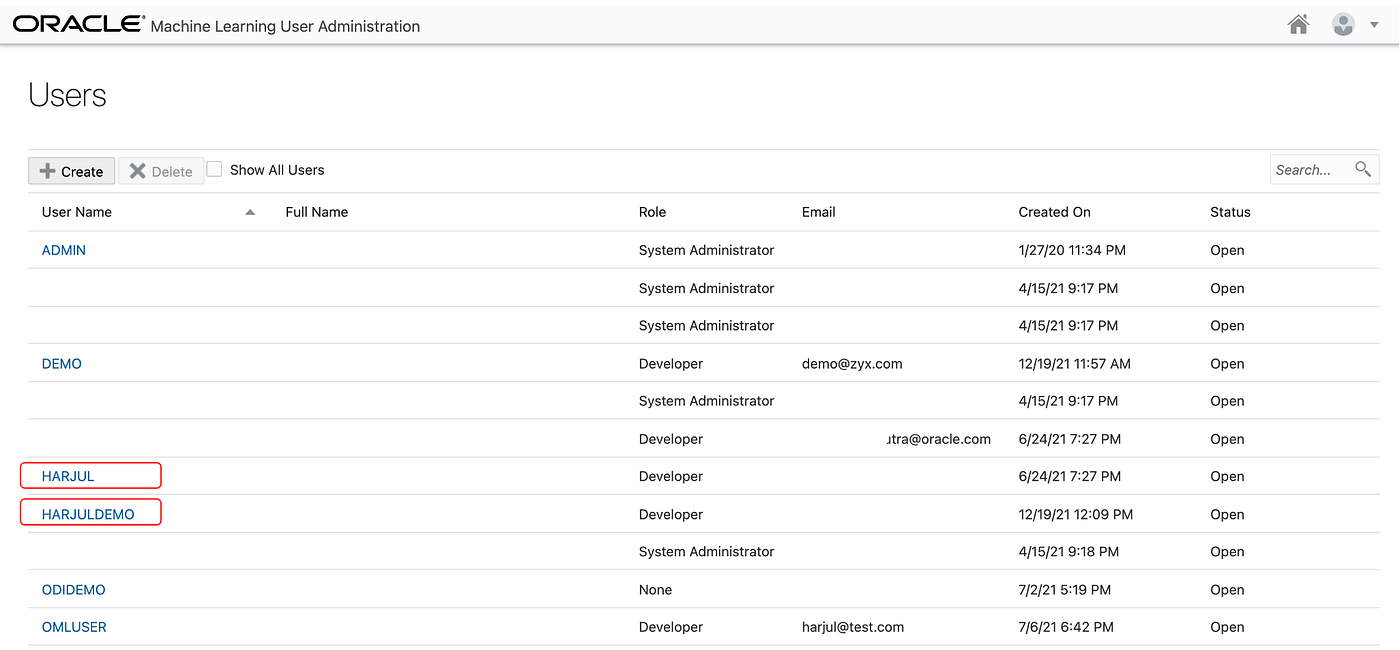Check the box next to Show All Users
This screenshot has width=1400, height=650.
click(214, 168)
